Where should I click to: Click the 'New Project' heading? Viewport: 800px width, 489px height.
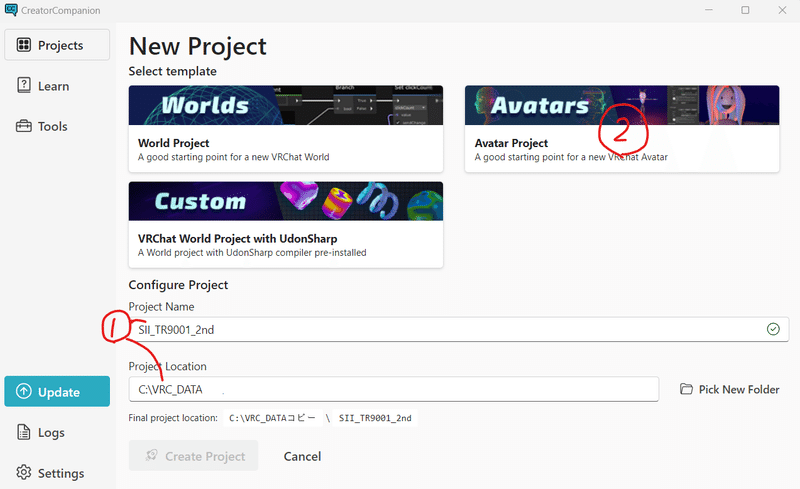click(x=197, y=46)
